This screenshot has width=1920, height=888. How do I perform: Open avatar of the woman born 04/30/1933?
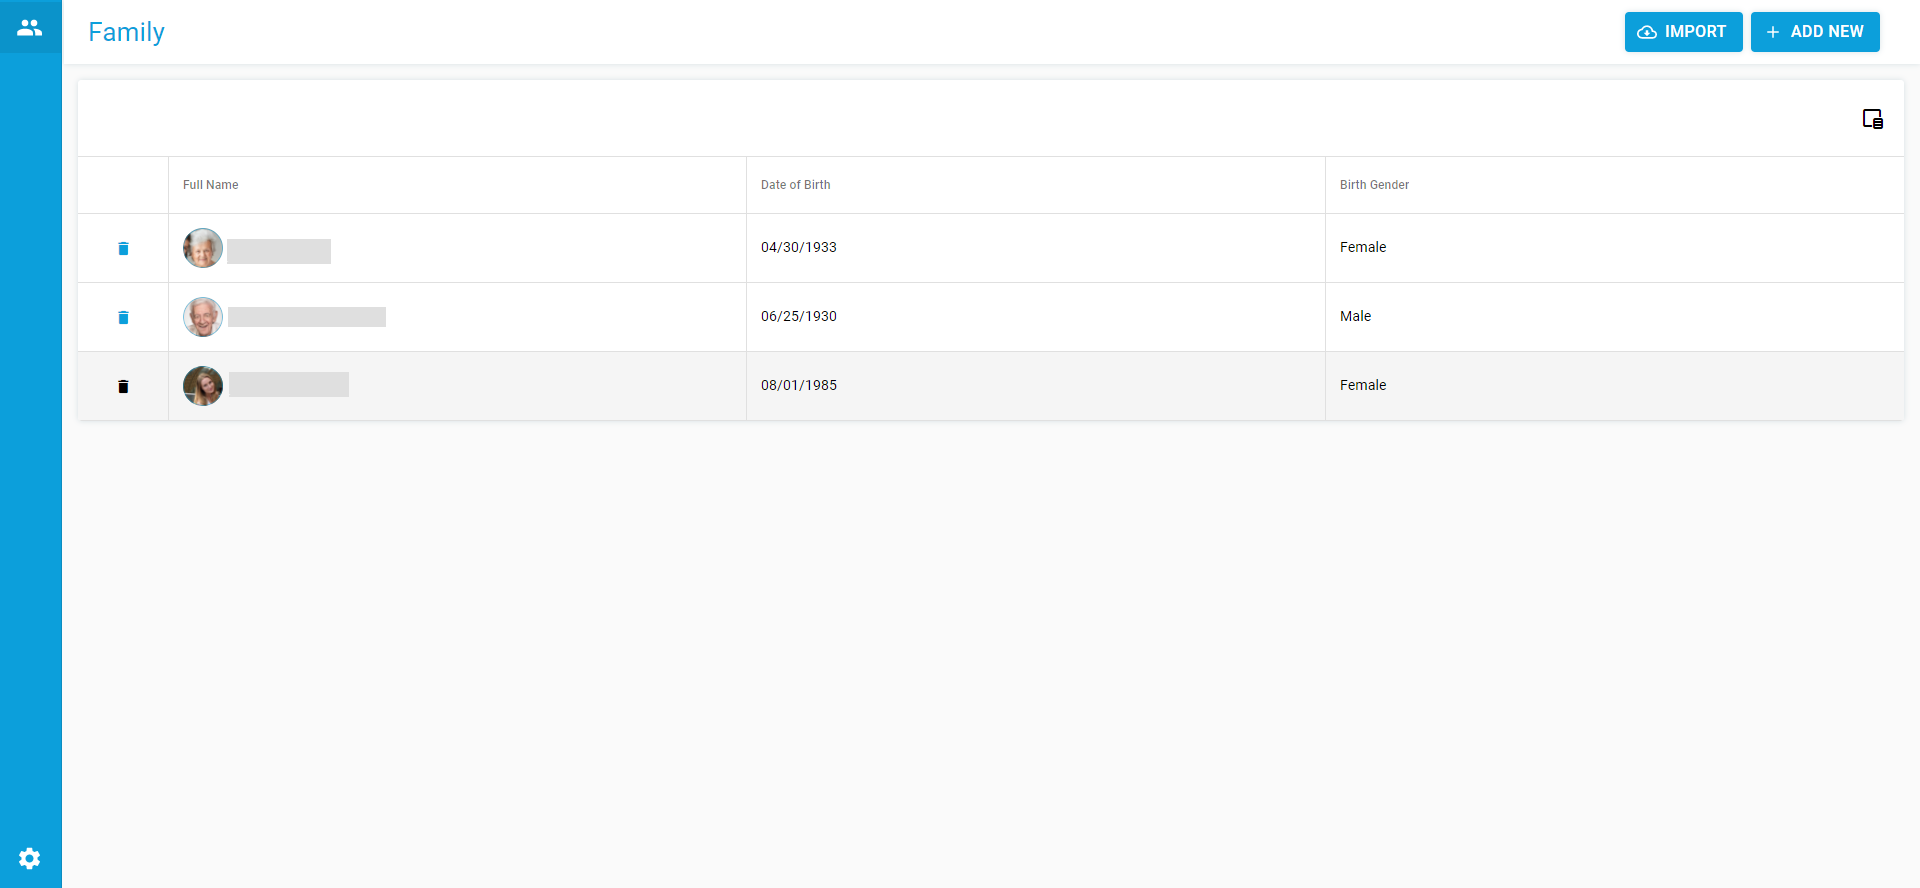pos(203,248)
